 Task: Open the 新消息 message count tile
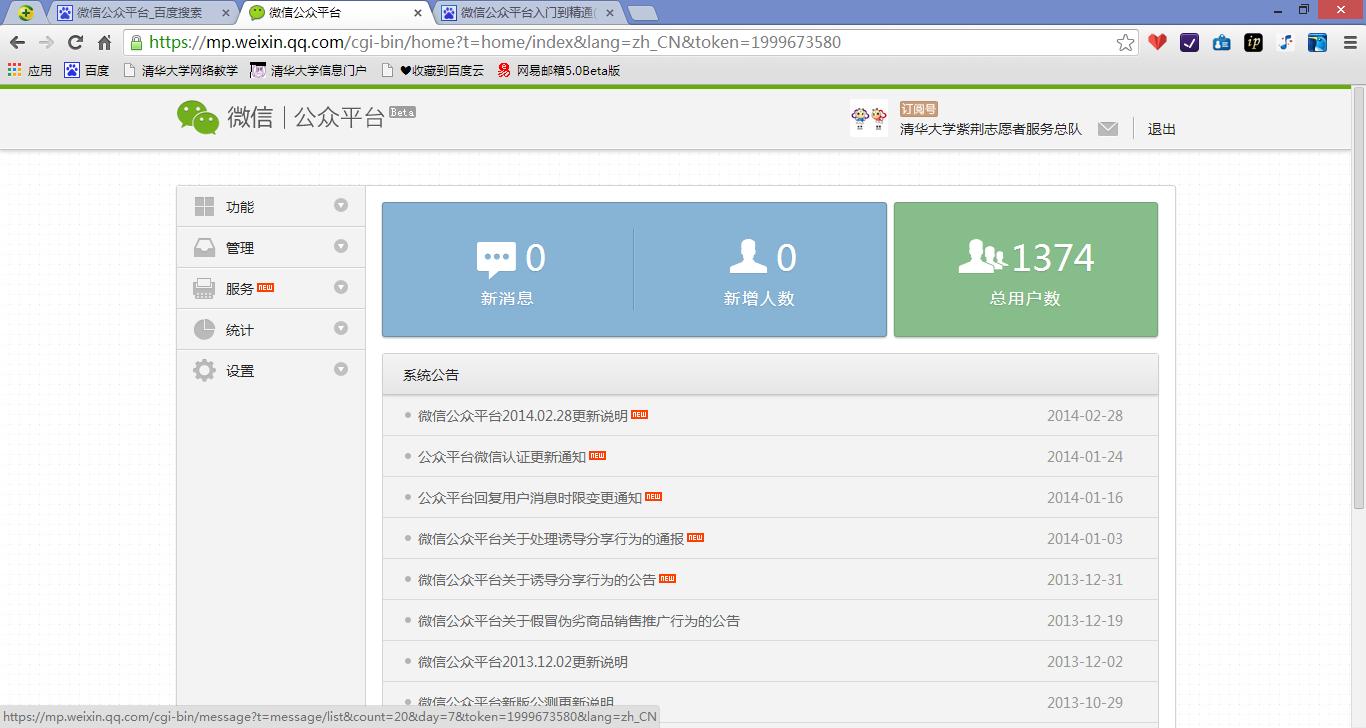(508, 270)
